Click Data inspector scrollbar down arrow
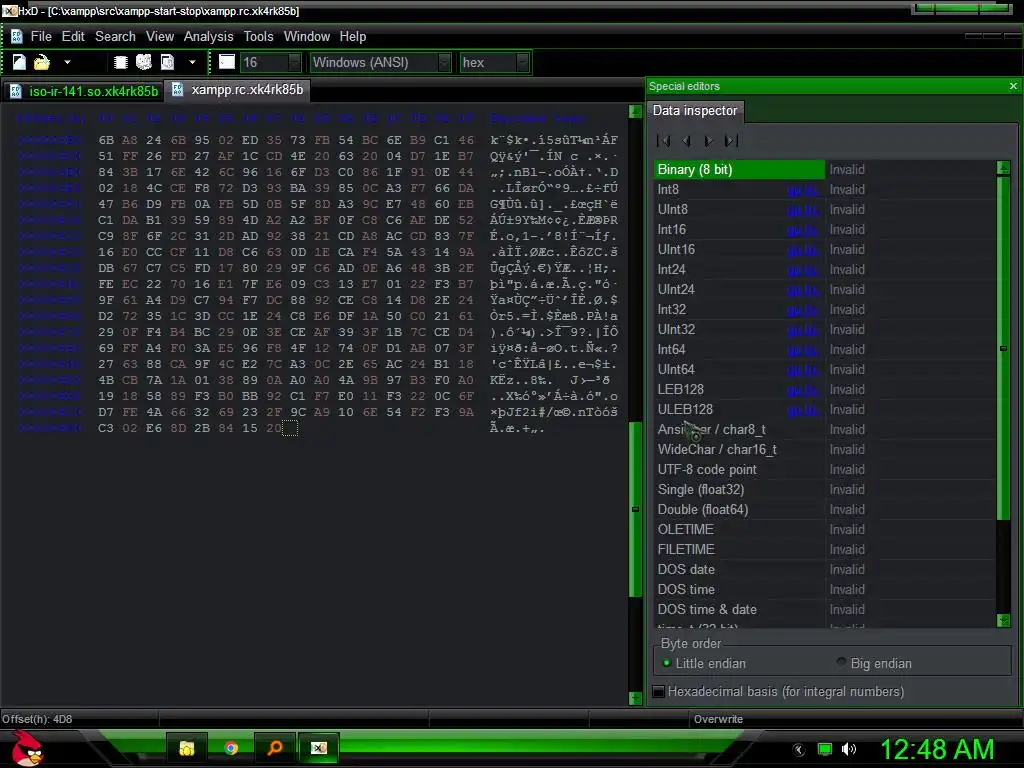Viewport: 1024px width, 768px height. click(1004, 620)
